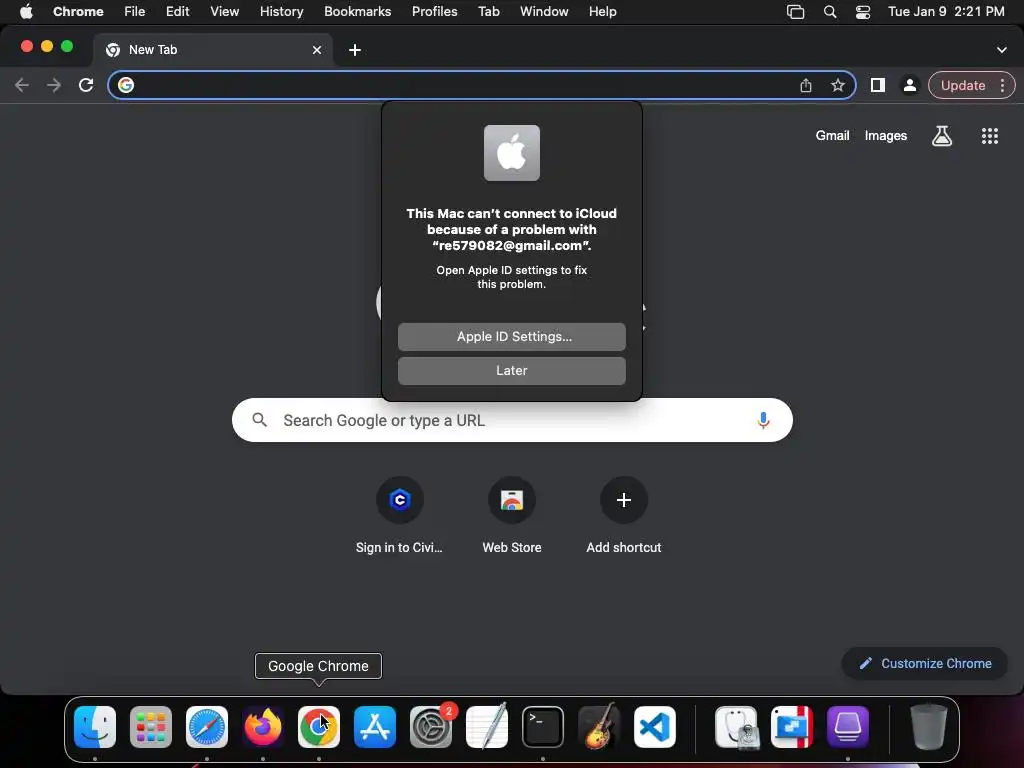Open the Chrome three-dot menu
The height and width of the screenshot is (768, 1024).
[1002, 85]
